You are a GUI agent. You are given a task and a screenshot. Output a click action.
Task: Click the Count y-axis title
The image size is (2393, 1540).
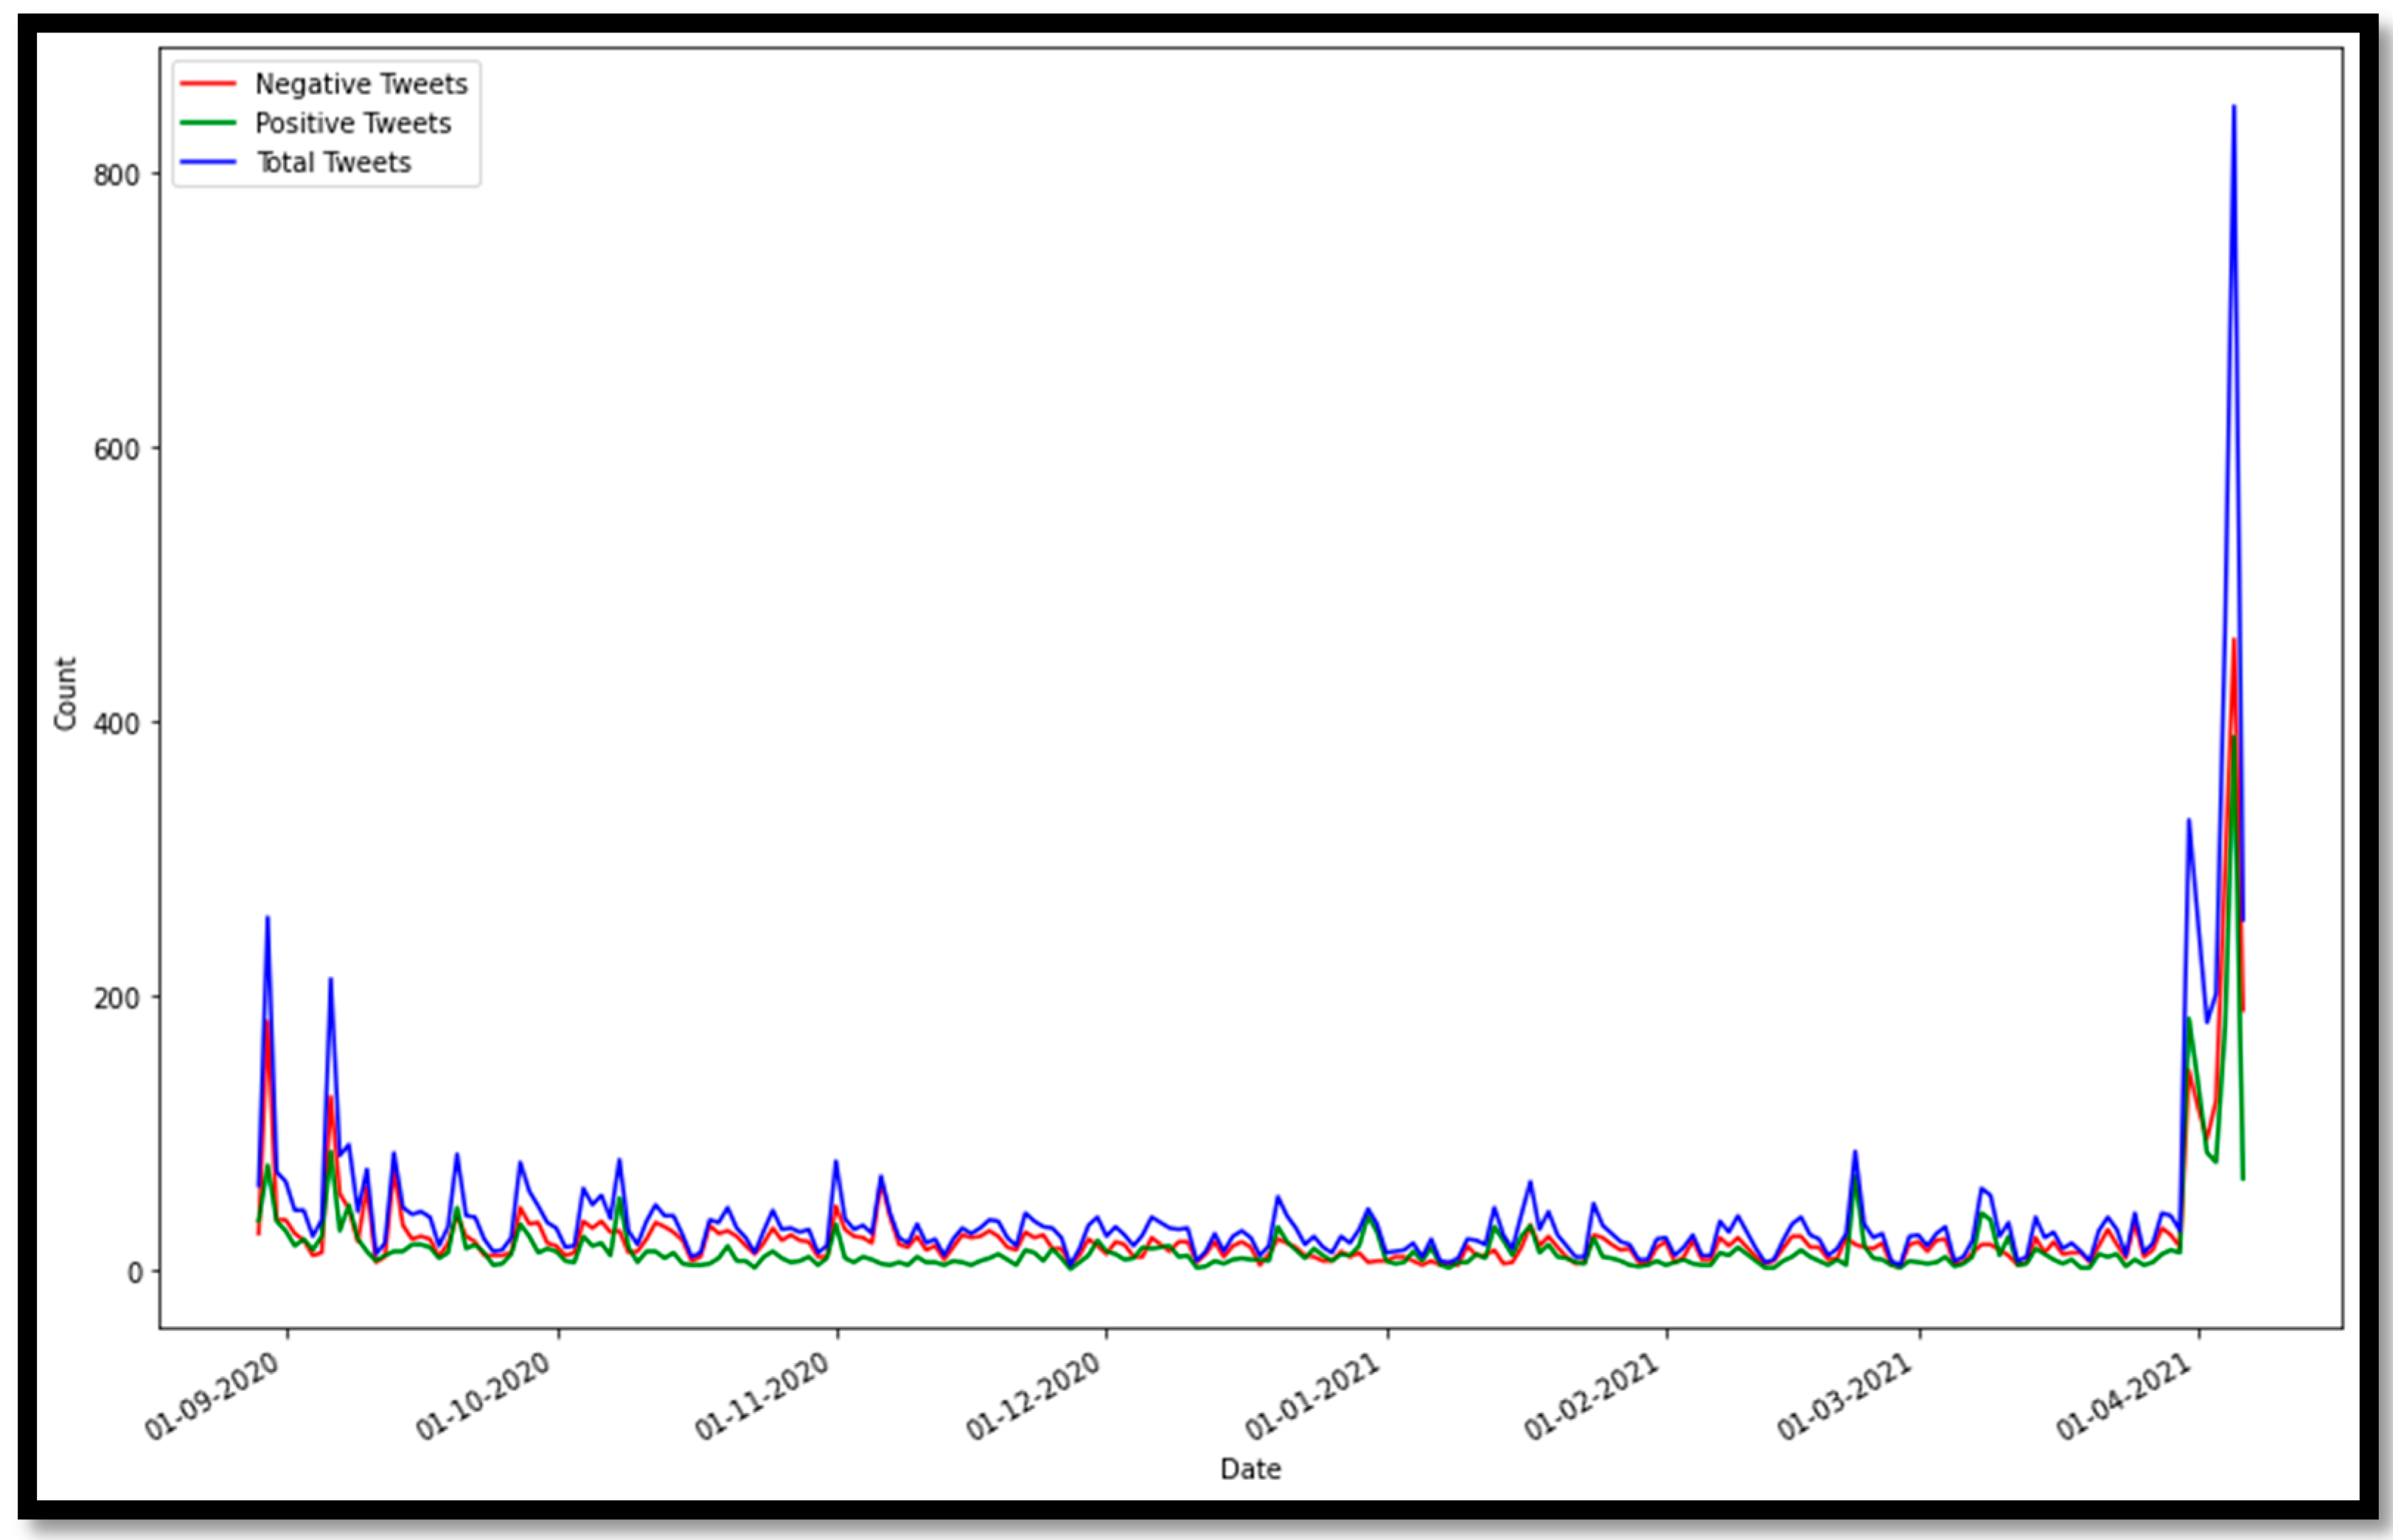pos(65,693)
